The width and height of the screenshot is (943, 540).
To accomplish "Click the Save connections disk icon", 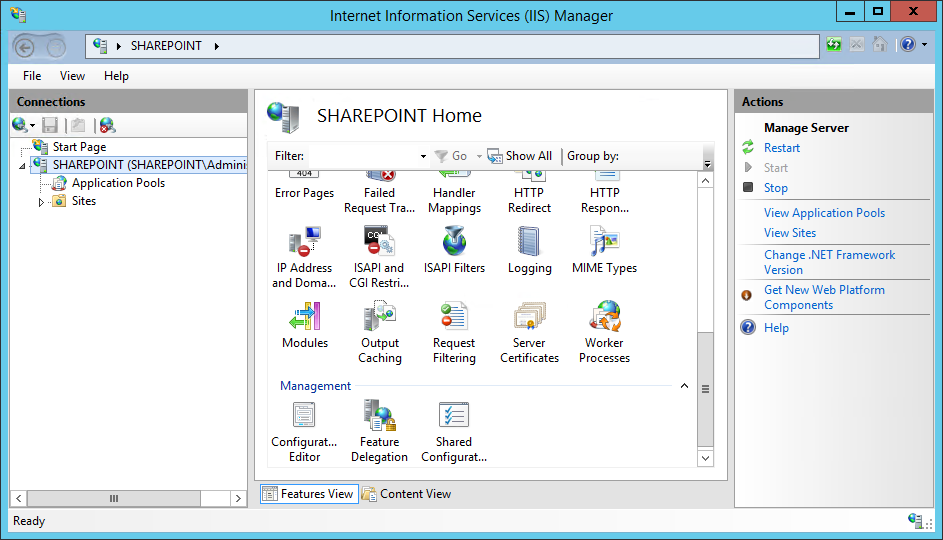I will click(50, 125).
